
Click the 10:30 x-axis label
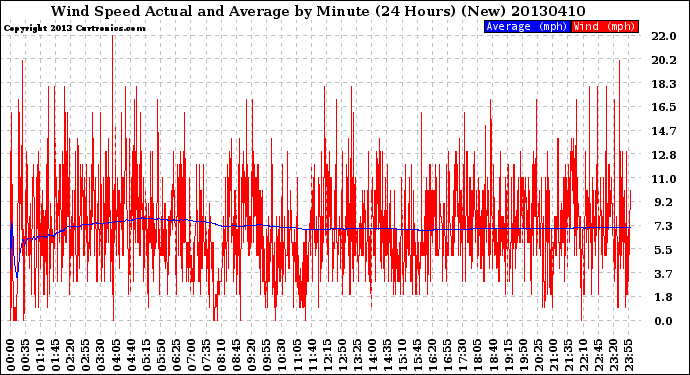click(x=282, y=355)
